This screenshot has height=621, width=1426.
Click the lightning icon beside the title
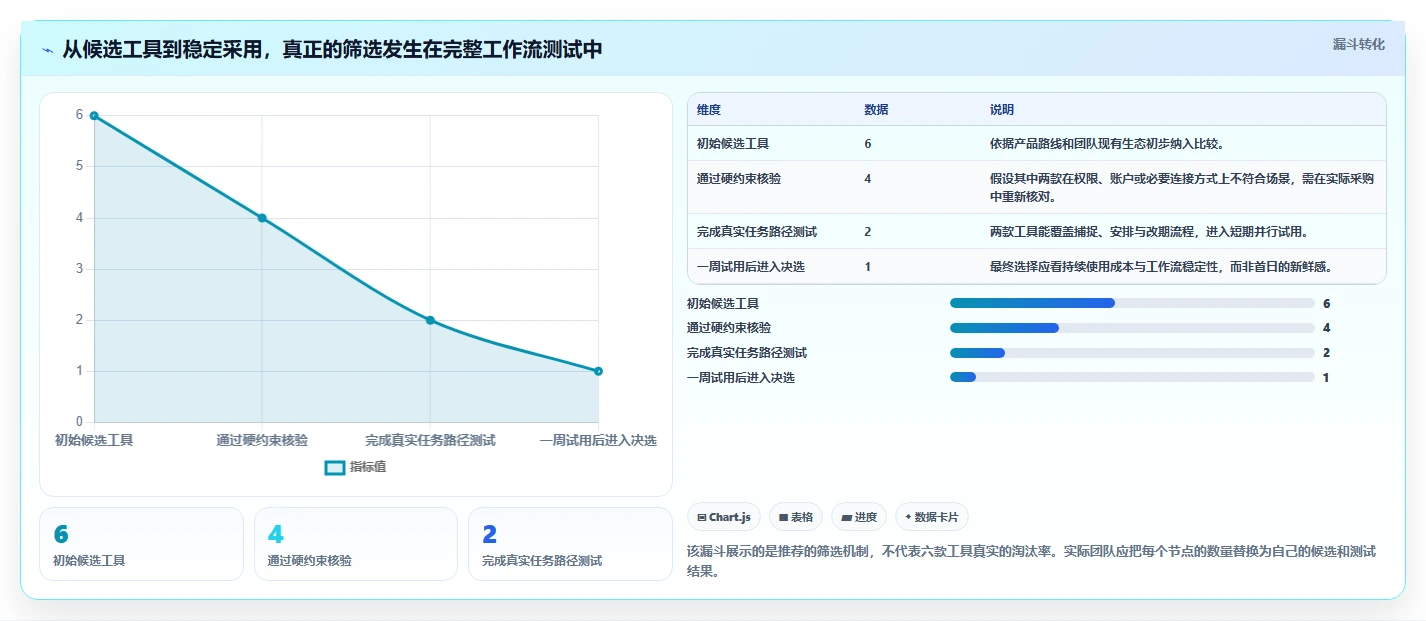(x=48, y=50)
